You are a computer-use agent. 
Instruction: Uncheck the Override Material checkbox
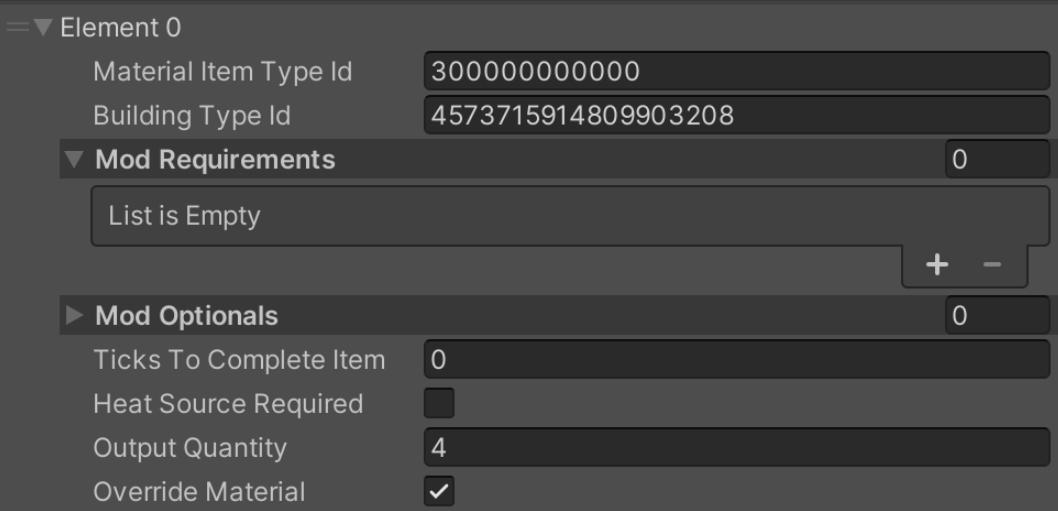click(439, 491)
